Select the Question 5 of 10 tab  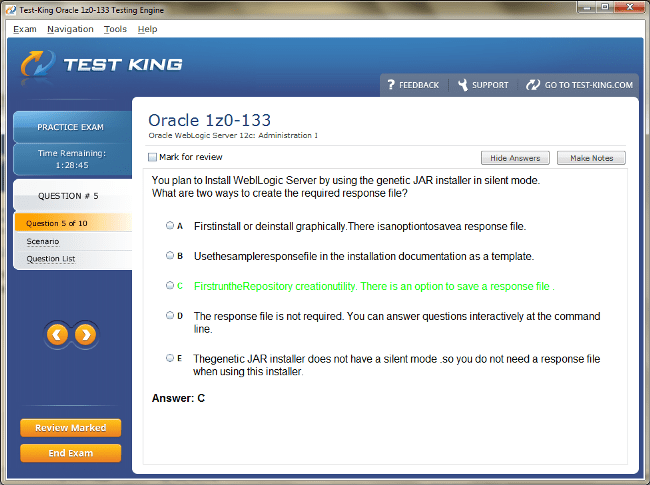(x=73, y=223)
